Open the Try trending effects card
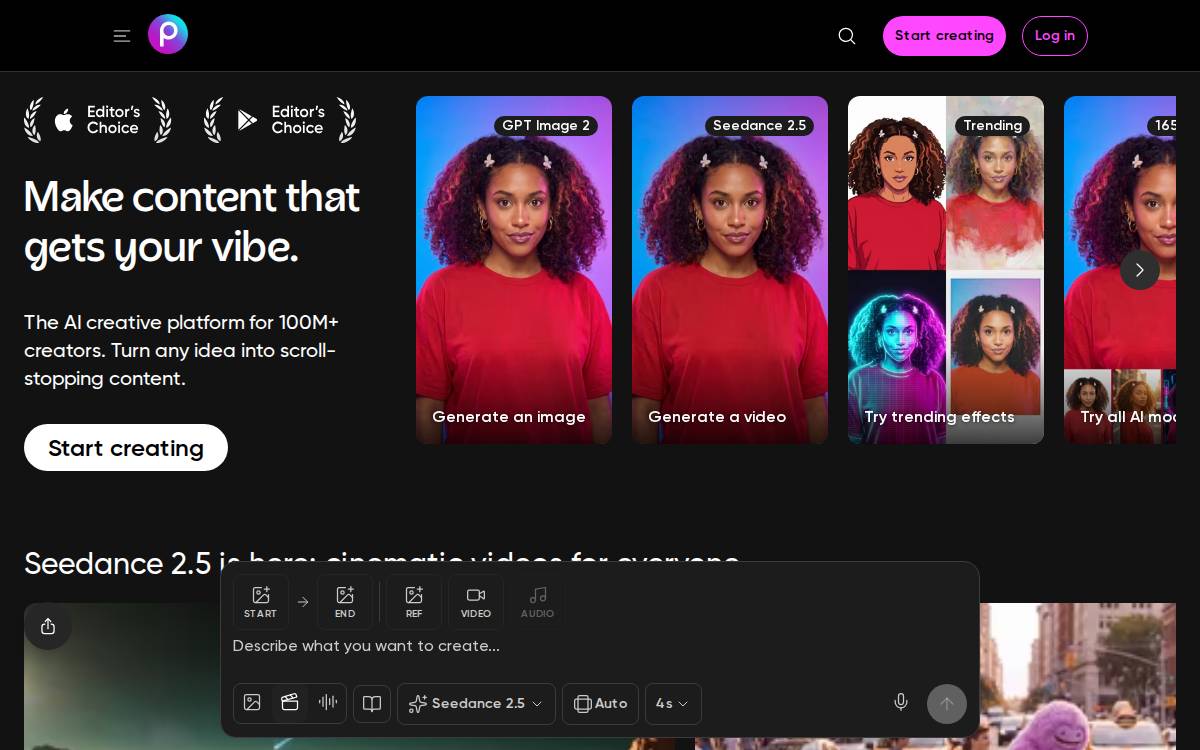1200x750 pixels. (946, 270)
